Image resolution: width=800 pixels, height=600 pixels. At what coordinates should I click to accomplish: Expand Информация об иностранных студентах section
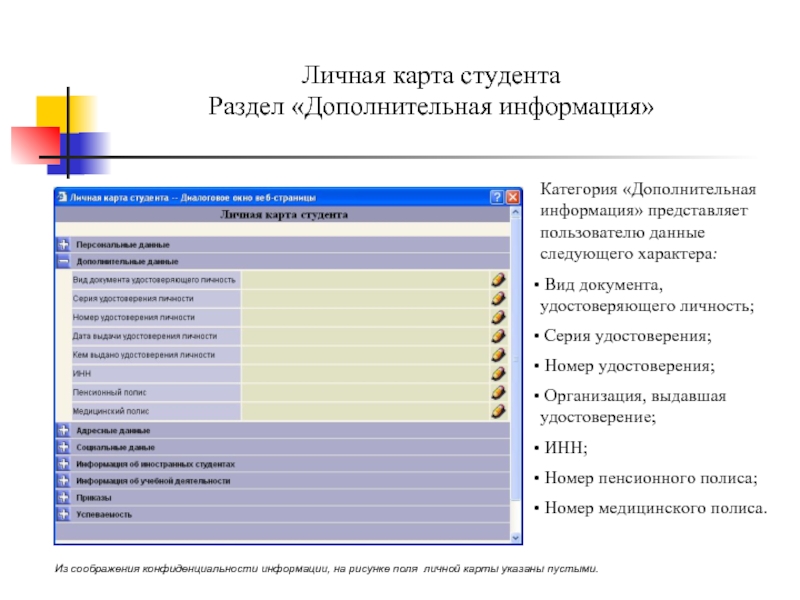(63, 464)
